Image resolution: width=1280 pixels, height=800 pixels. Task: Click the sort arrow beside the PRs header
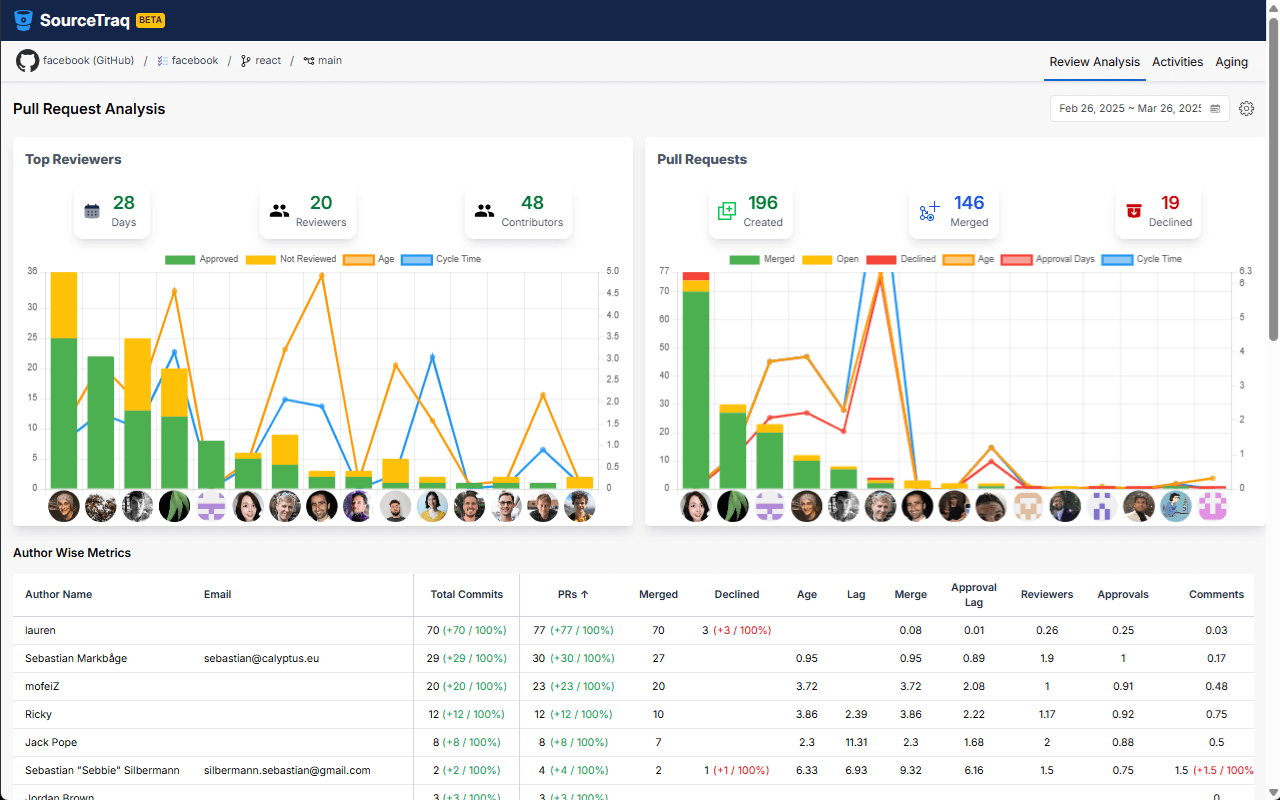(x=585, y=594)
